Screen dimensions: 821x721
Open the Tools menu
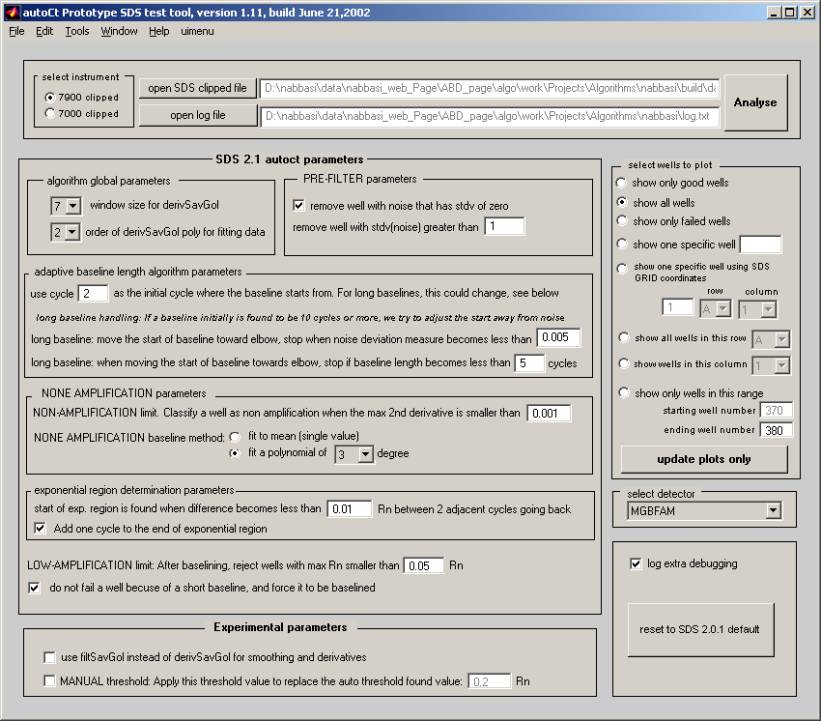coord(77,31)
